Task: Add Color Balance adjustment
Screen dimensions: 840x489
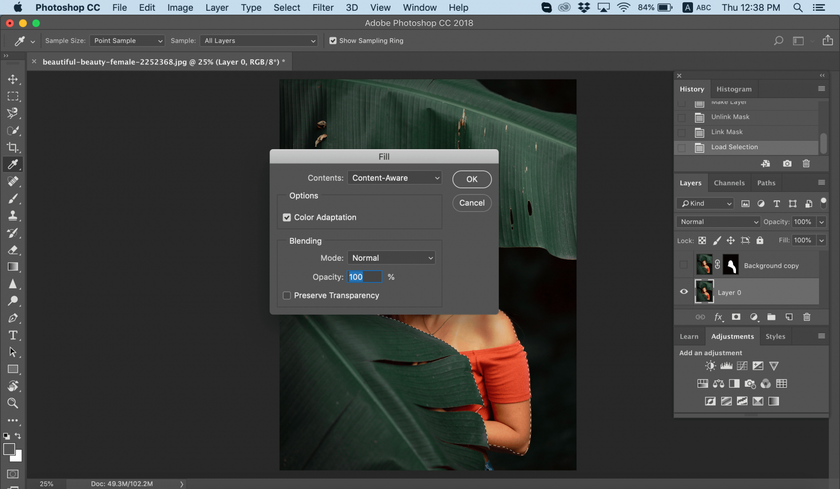Action: [x=718, y=383]
